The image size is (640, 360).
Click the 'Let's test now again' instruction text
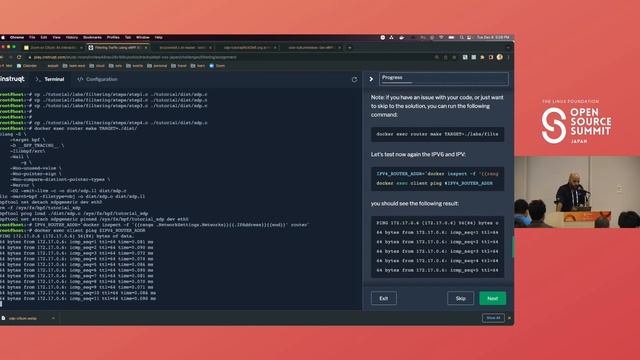click(x=418, y=154)
